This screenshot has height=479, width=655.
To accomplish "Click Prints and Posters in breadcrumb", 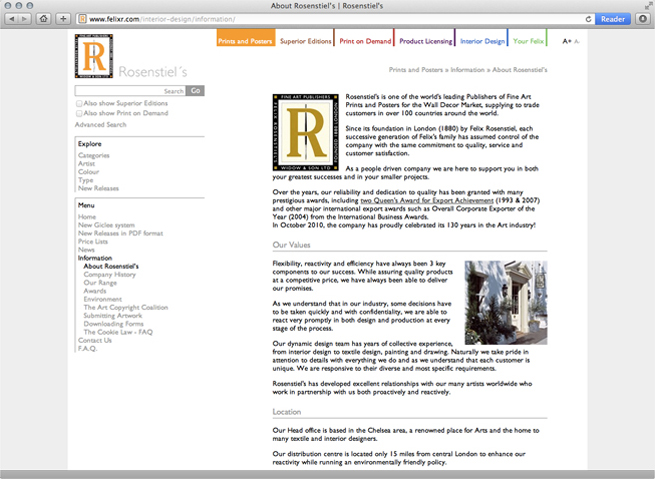I will coord(416,70).
